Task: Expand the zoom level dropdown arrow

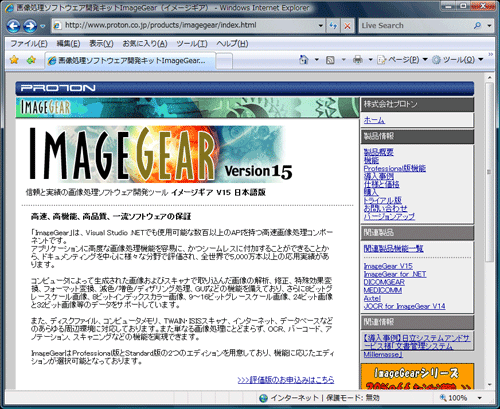Action: [480, 398]
